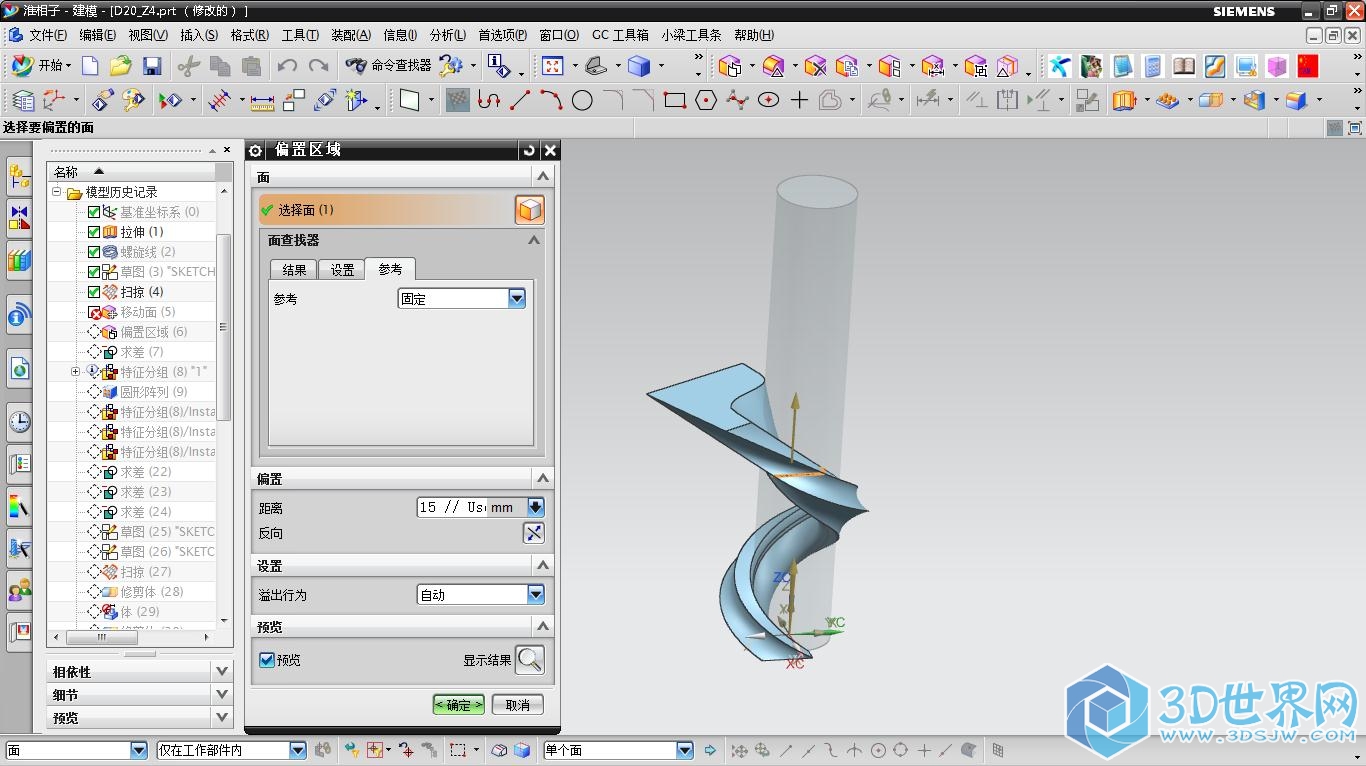This screenshot has width=1366, height=766.
Task: Click the dialog settings gear icon
Action: tap(256, 150)
